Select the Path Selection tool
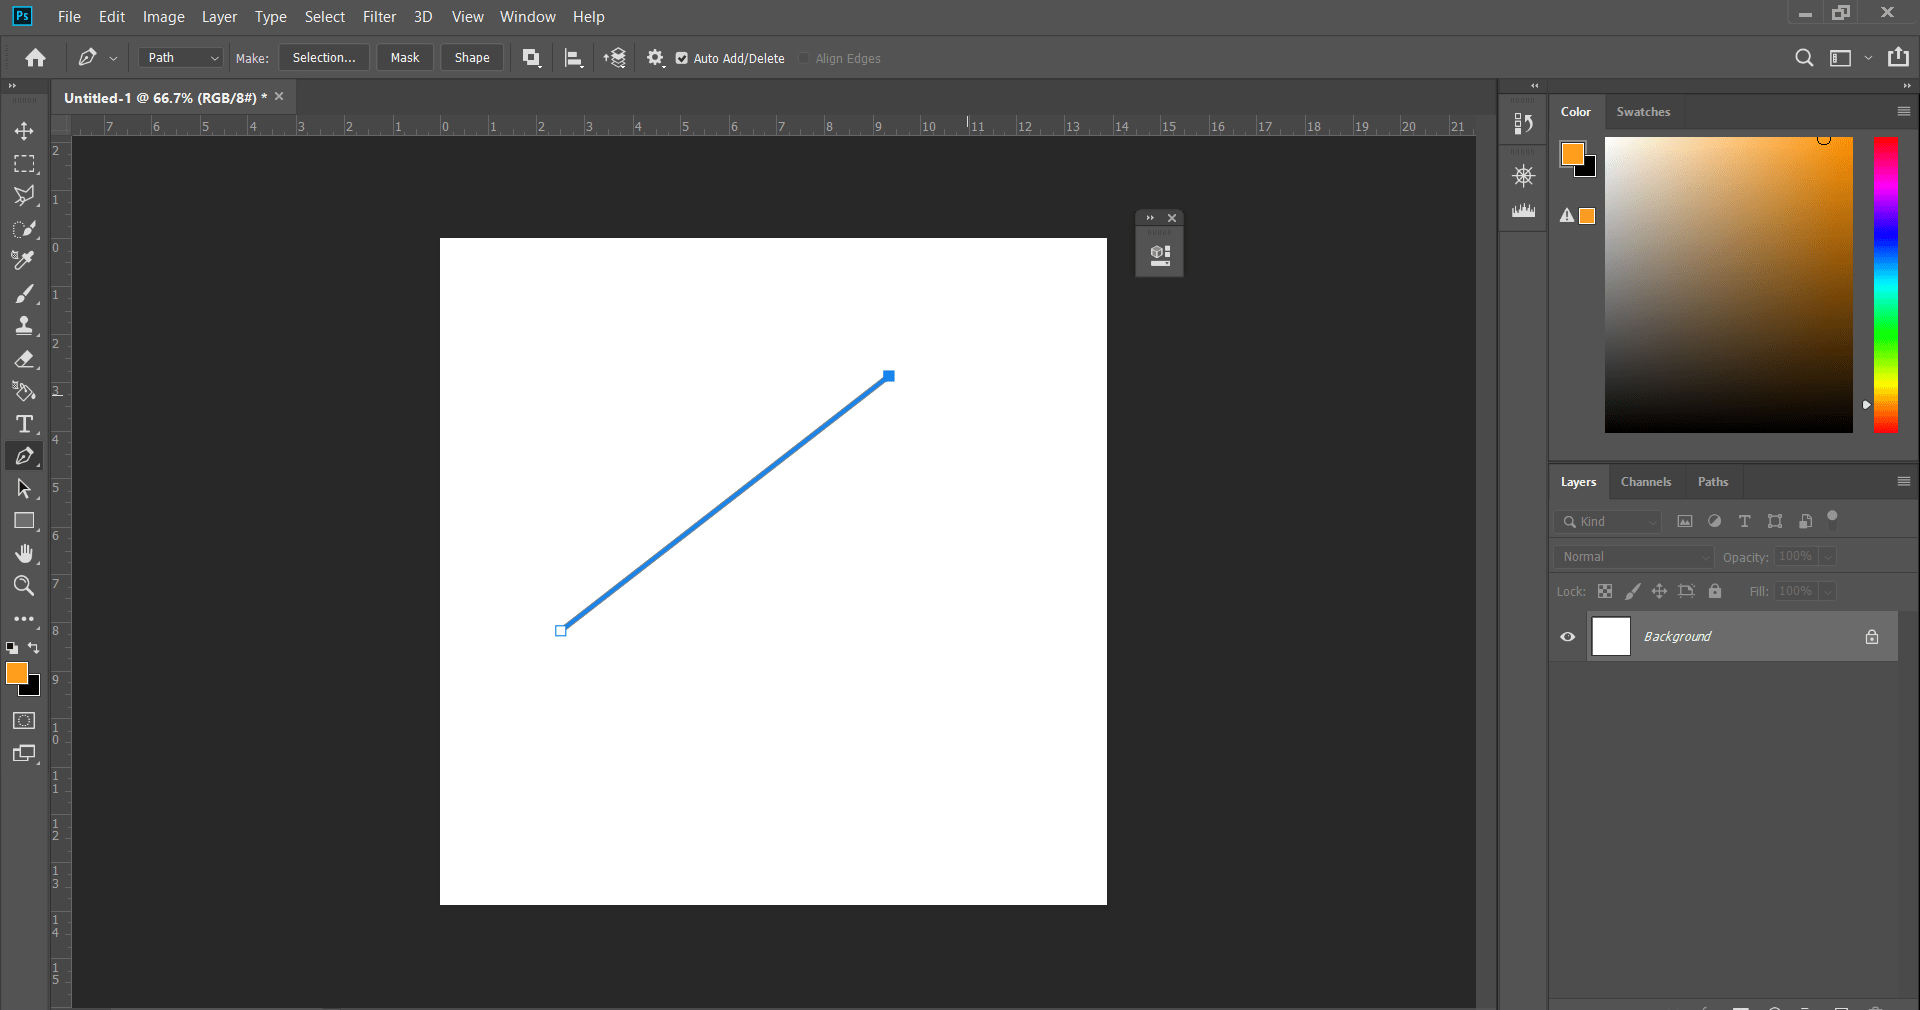The image size is (1920, 1010). [x=24, y=489]
